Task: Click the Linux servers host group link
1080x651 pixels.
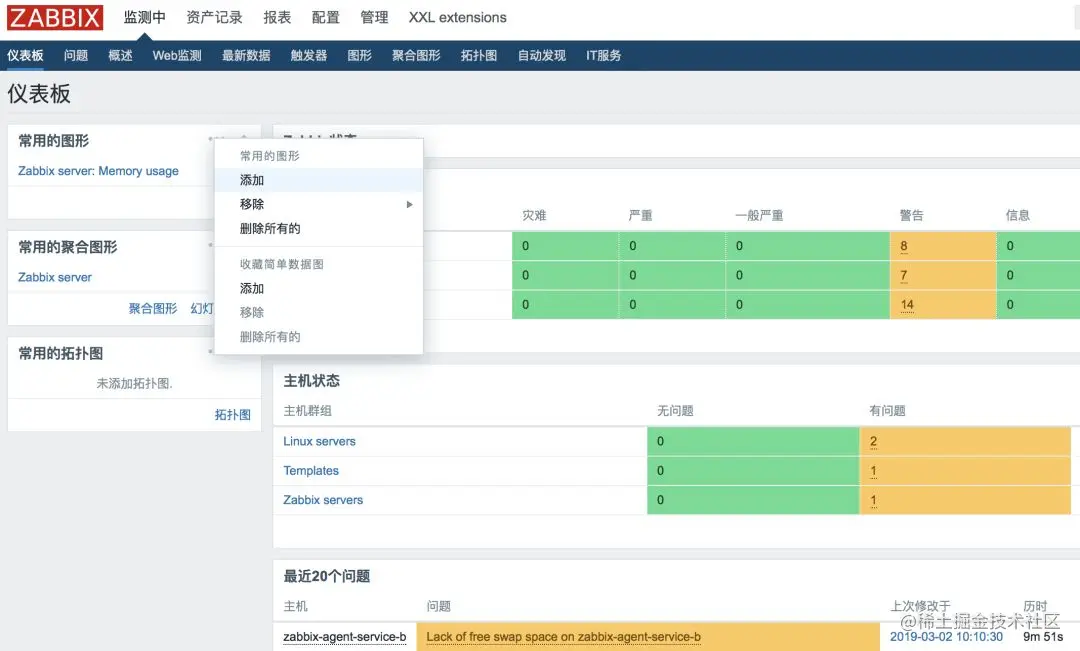Action: 319,441
